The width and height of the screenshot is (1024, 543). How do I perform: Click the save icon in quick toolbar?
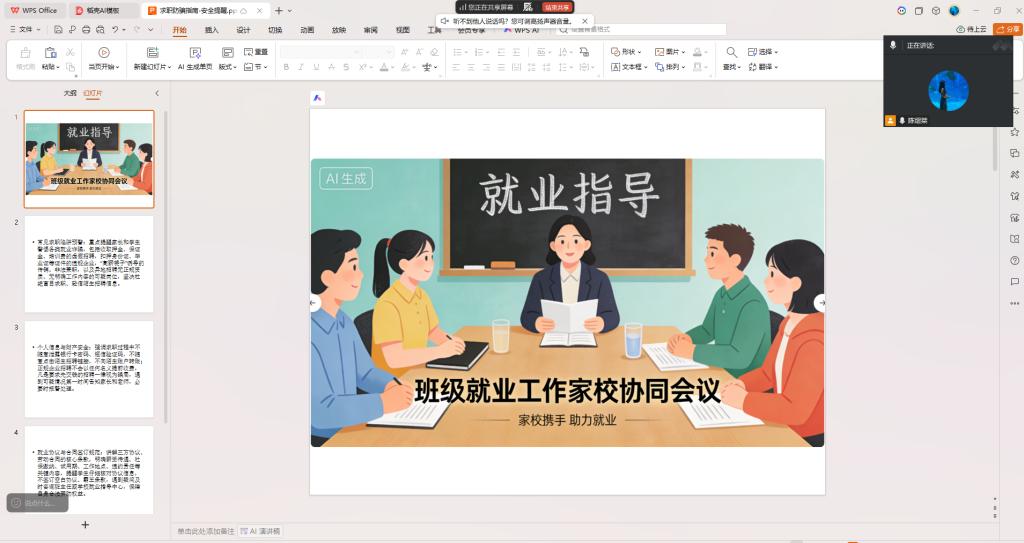(x=60, y=30)
